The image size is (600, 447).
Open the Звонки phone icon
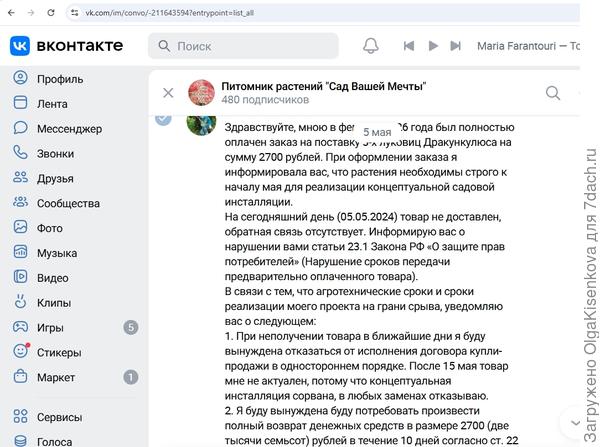click(x=20, y=152)
